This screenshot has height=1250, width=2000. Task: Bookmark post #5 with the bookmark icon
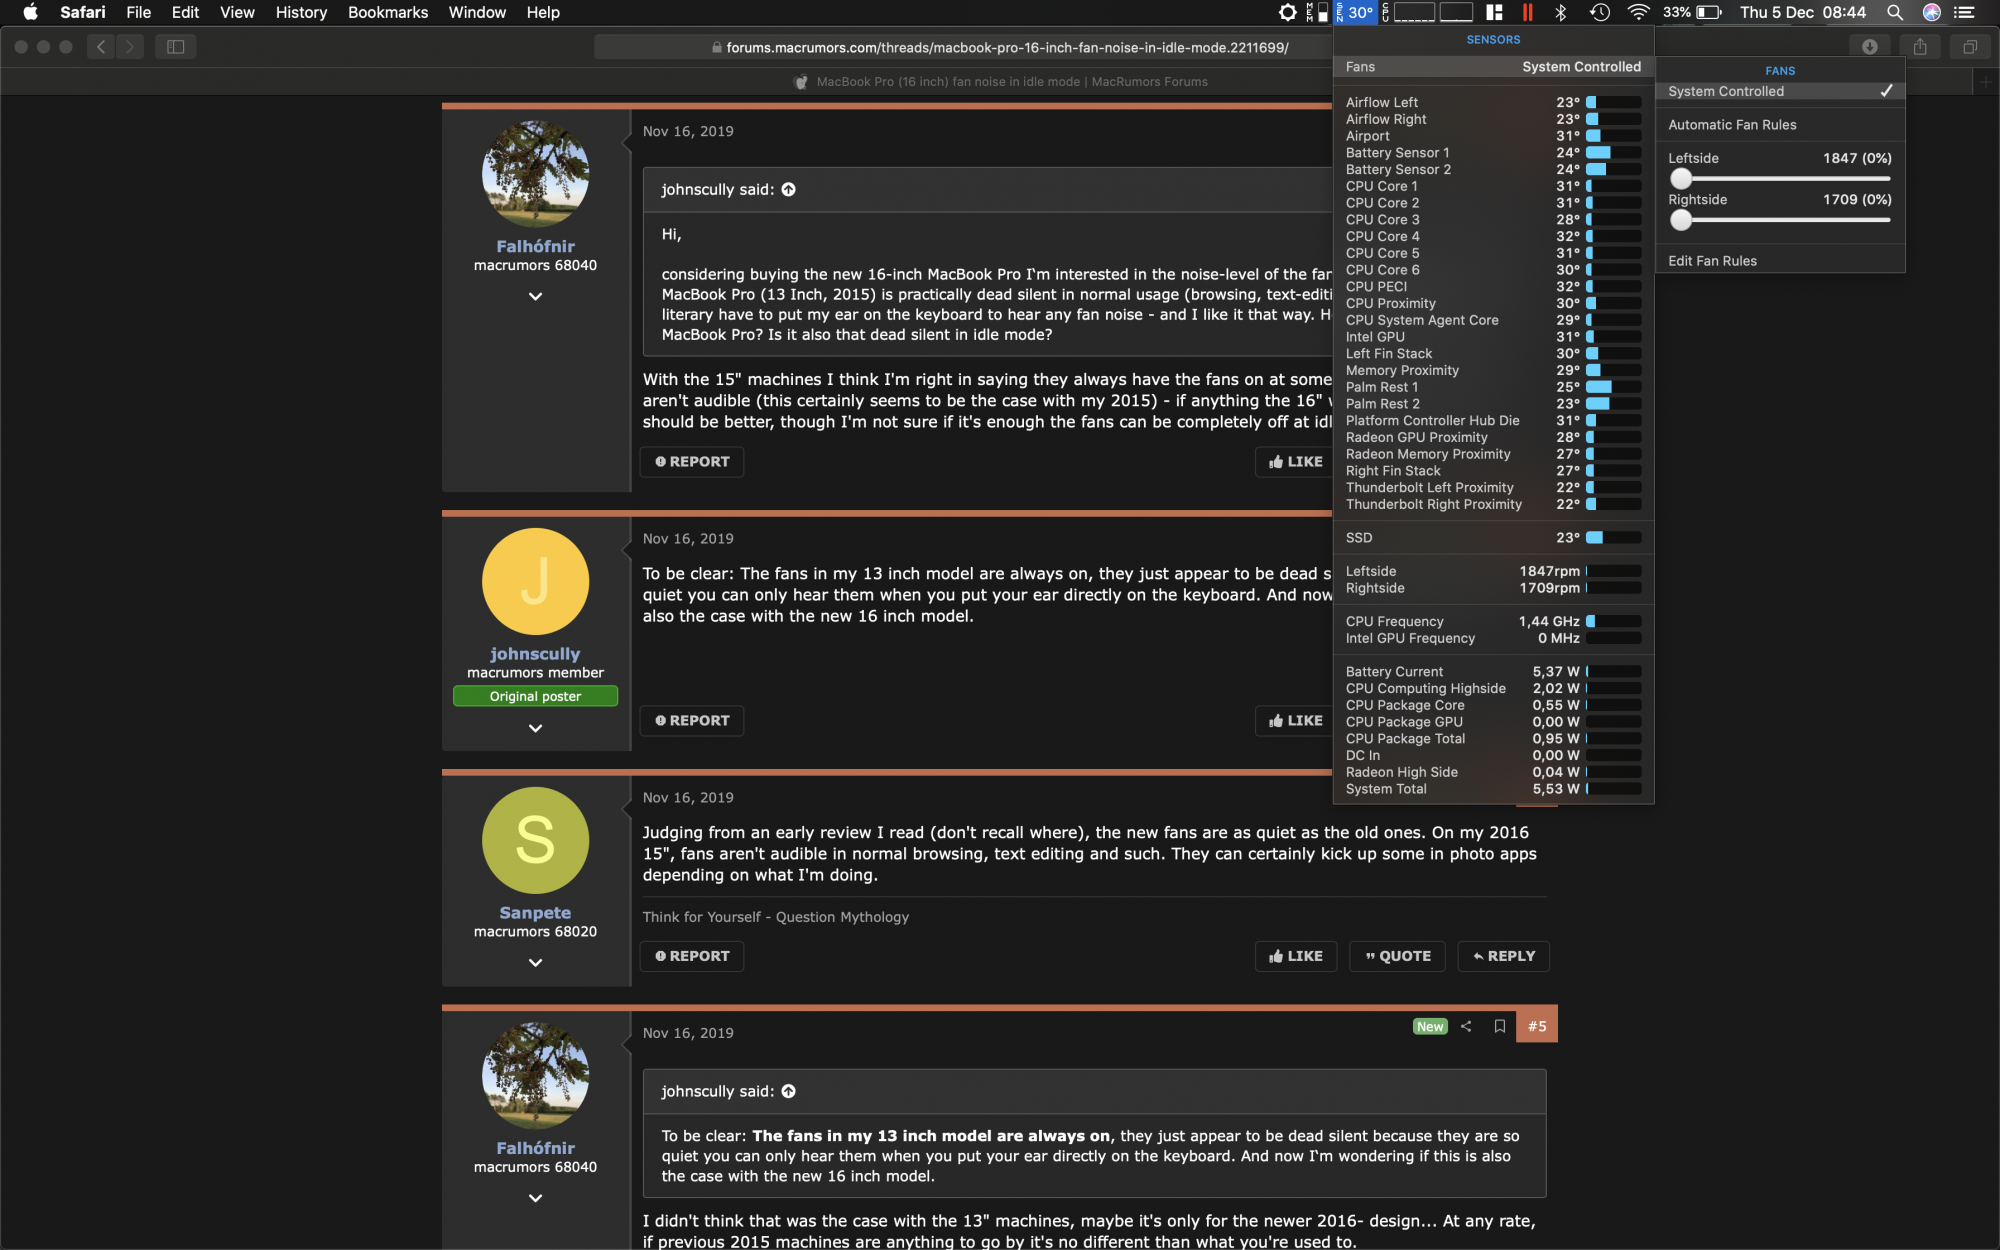[x=1500, y=1026]
